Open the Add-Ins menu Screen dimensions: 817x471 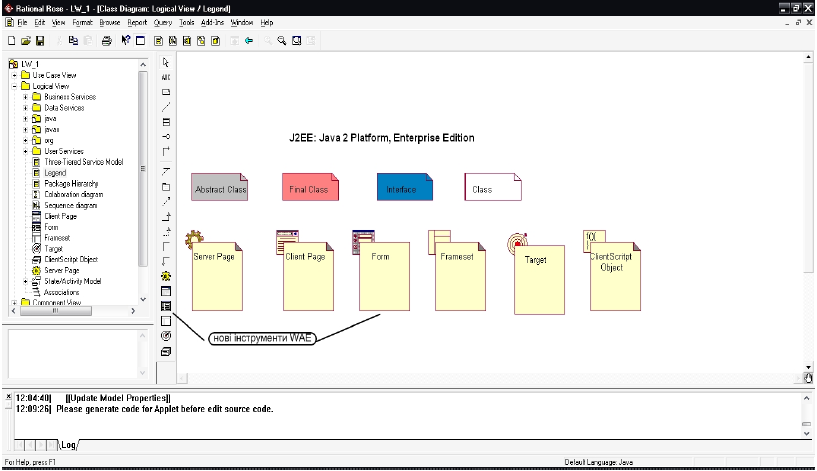pyautogui.click(x=212, y=22)
